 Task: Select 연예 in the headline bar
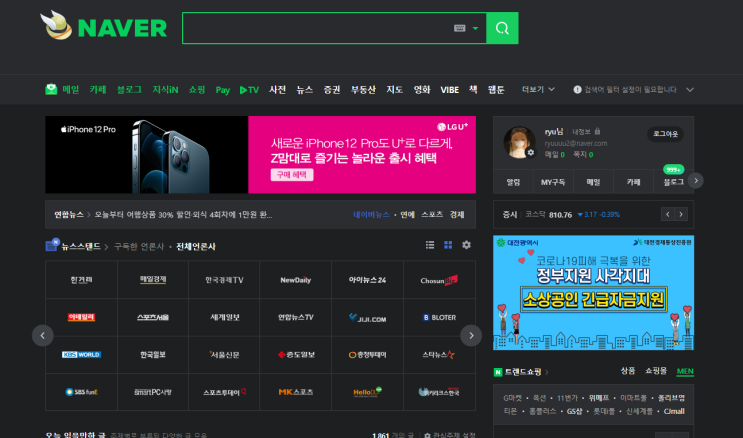408,215
